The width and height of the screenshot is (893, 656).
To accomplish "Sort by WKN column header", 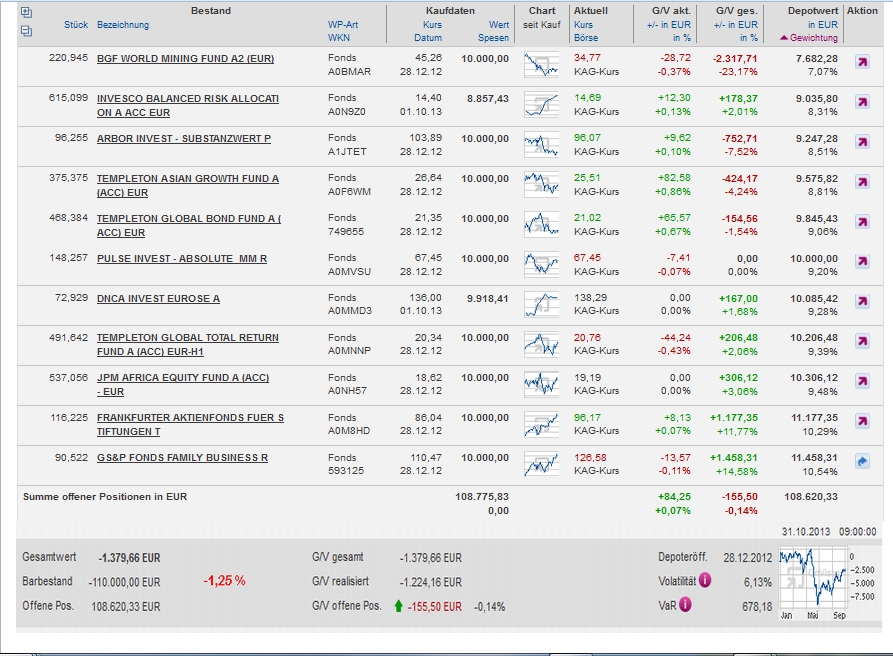I will pyautogui.click(x=338, y=38).
